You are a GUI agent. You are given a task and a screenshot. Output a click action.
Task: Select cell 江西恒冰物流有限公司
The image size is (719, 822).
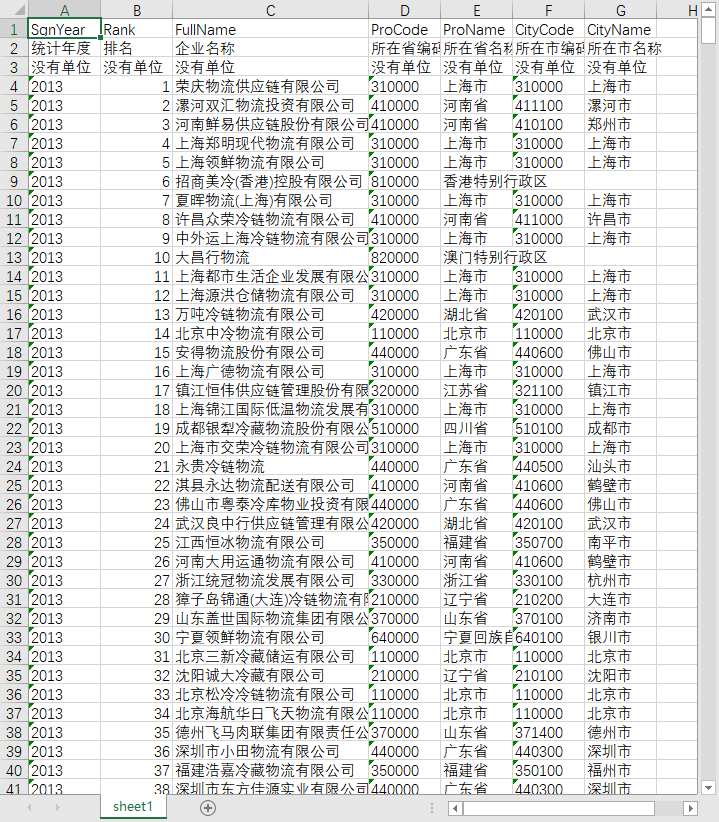pos(270,543)
